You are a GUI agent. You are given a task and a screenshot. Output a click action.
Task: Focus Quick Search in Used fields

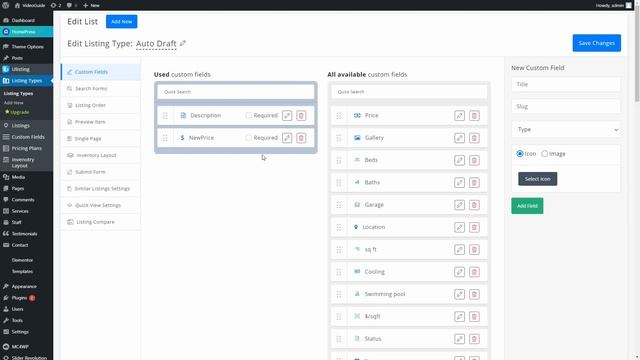(236, 92)
